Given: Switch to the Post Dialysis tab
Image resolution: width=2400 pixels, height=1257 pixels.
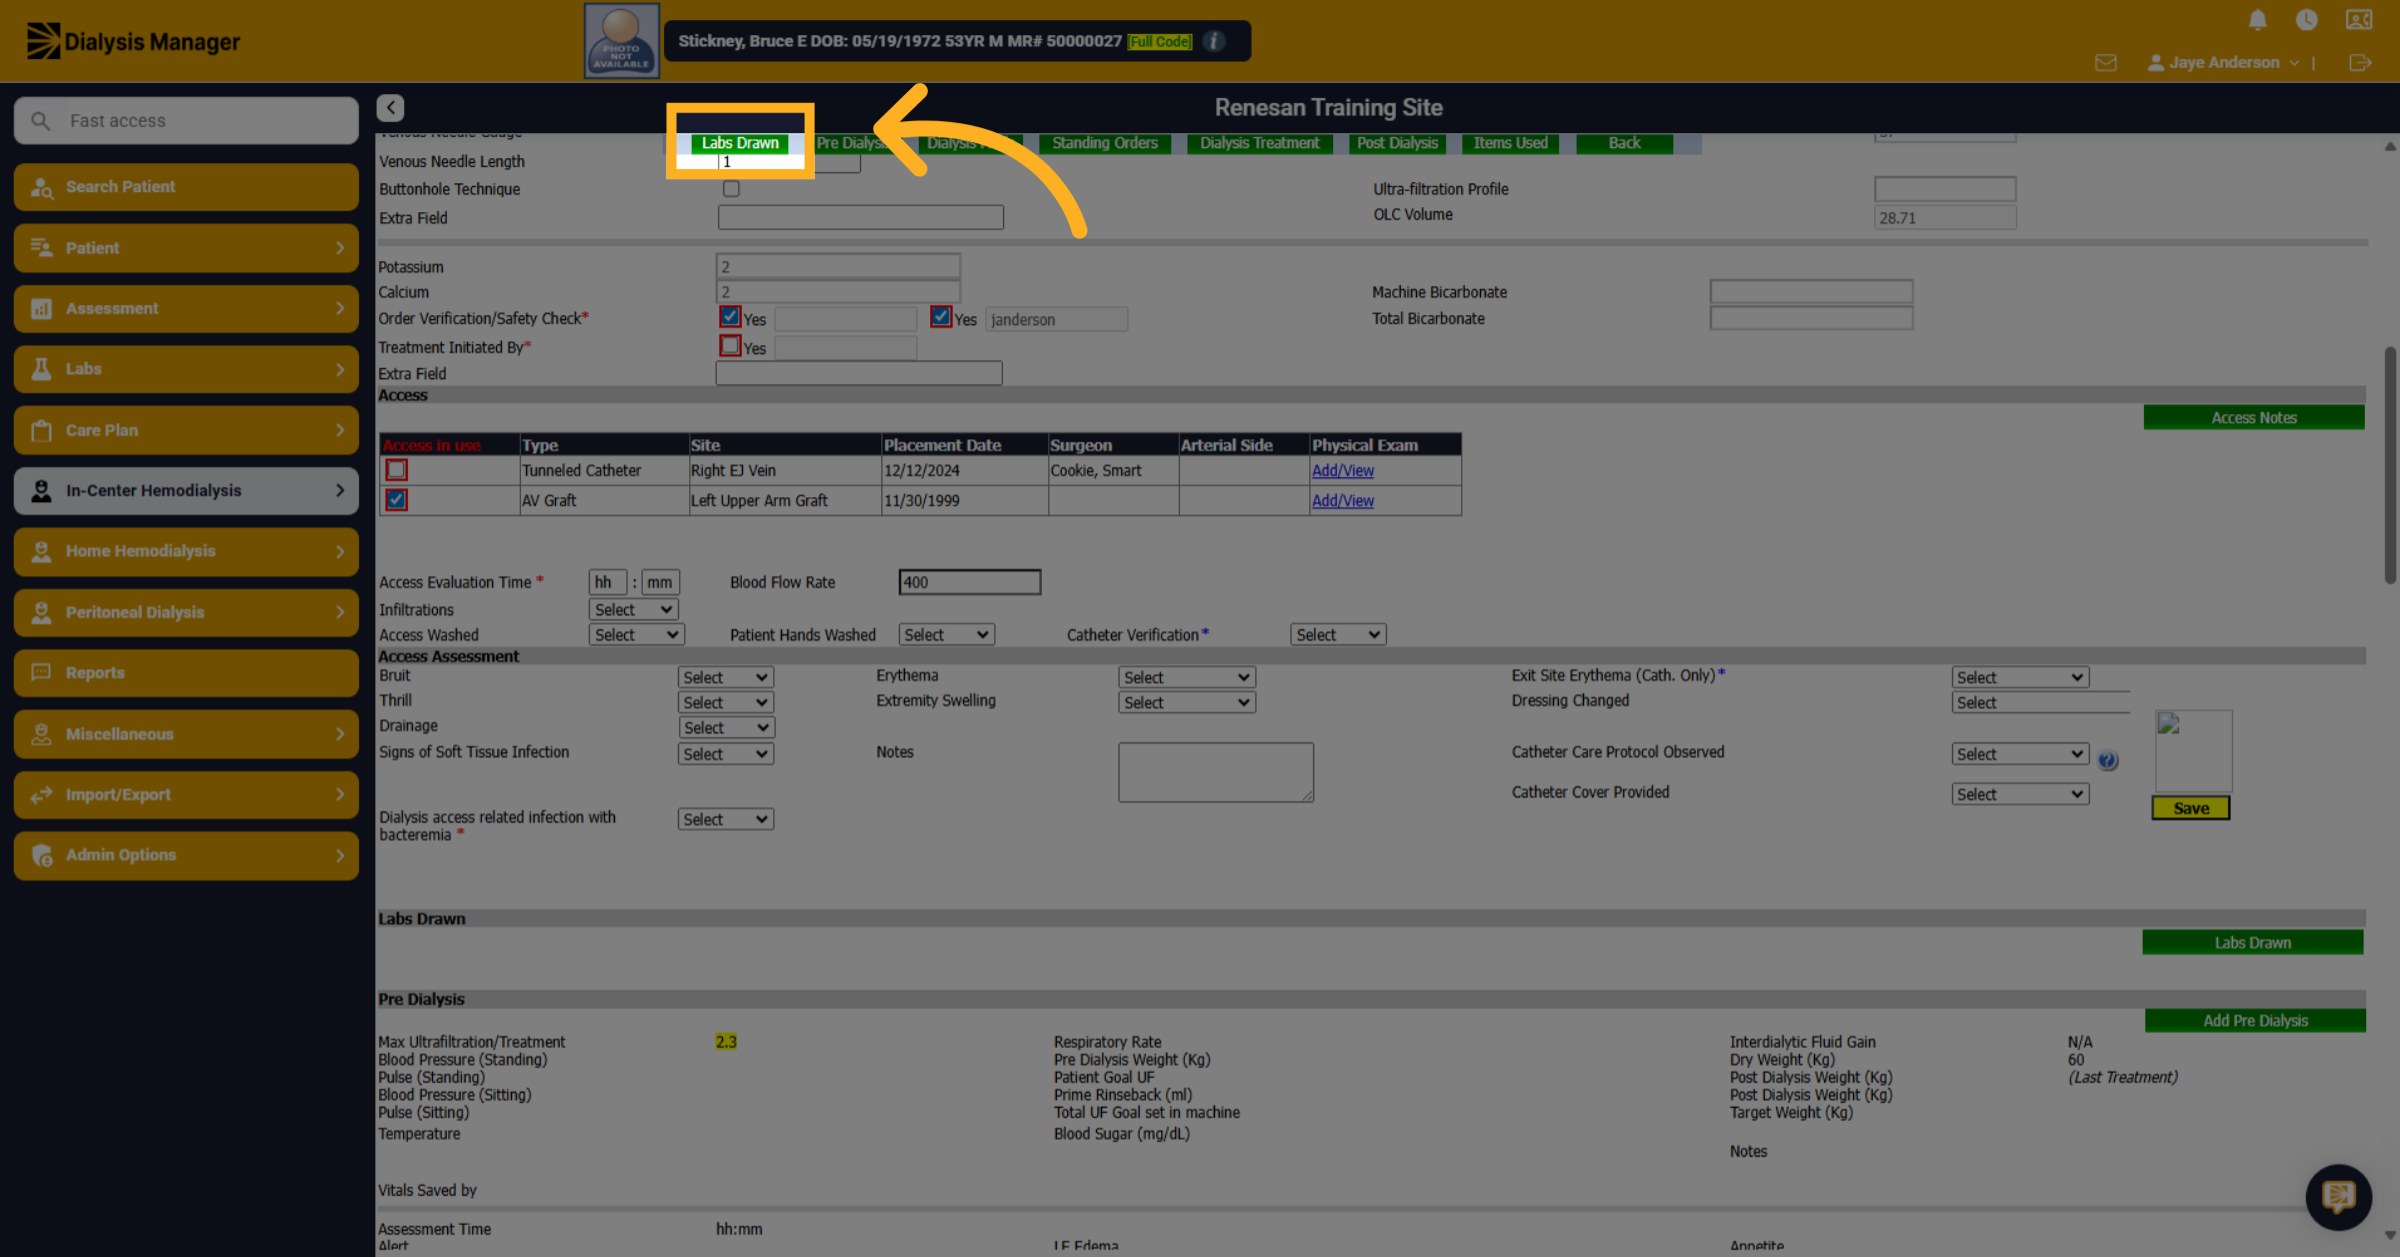Looking at the screenshot, I should pos(1397,143).
